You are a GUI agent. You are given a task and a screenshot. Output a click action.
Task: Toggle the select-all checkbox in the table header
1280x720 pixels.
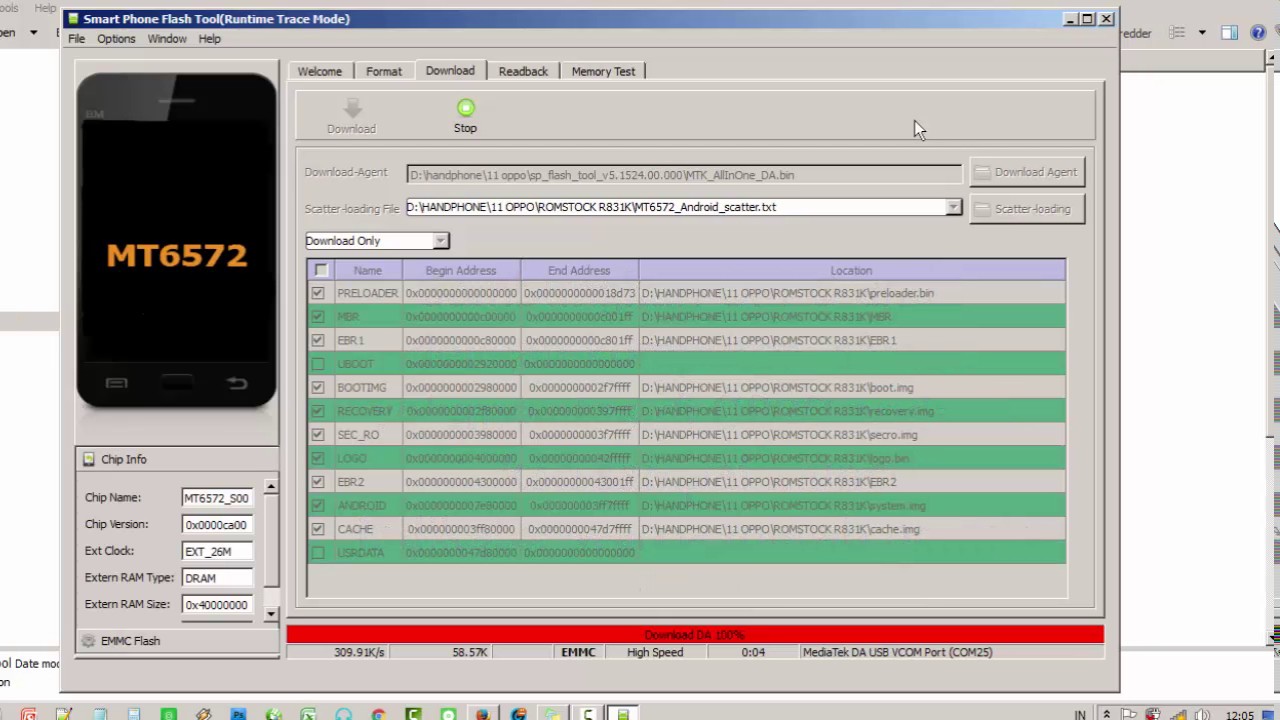321,270
